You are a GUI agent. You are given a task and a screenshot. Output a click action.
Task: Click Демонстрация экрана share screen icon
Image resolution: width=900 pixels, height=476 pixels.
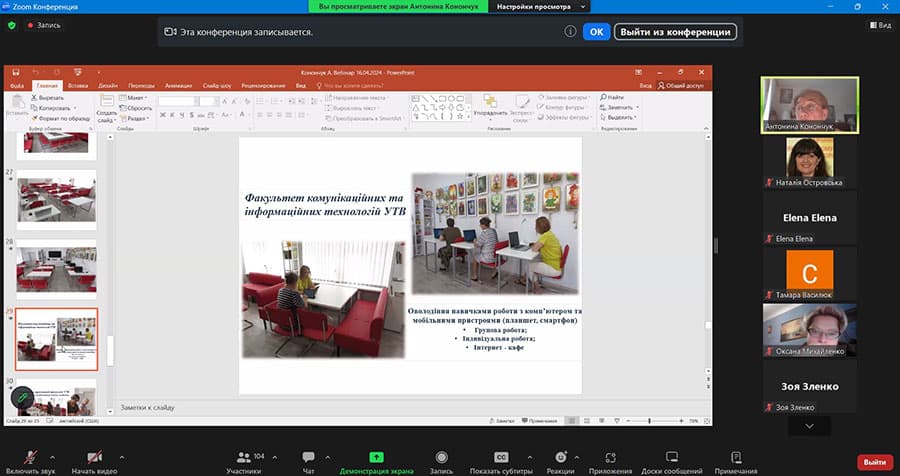(376, 457)
